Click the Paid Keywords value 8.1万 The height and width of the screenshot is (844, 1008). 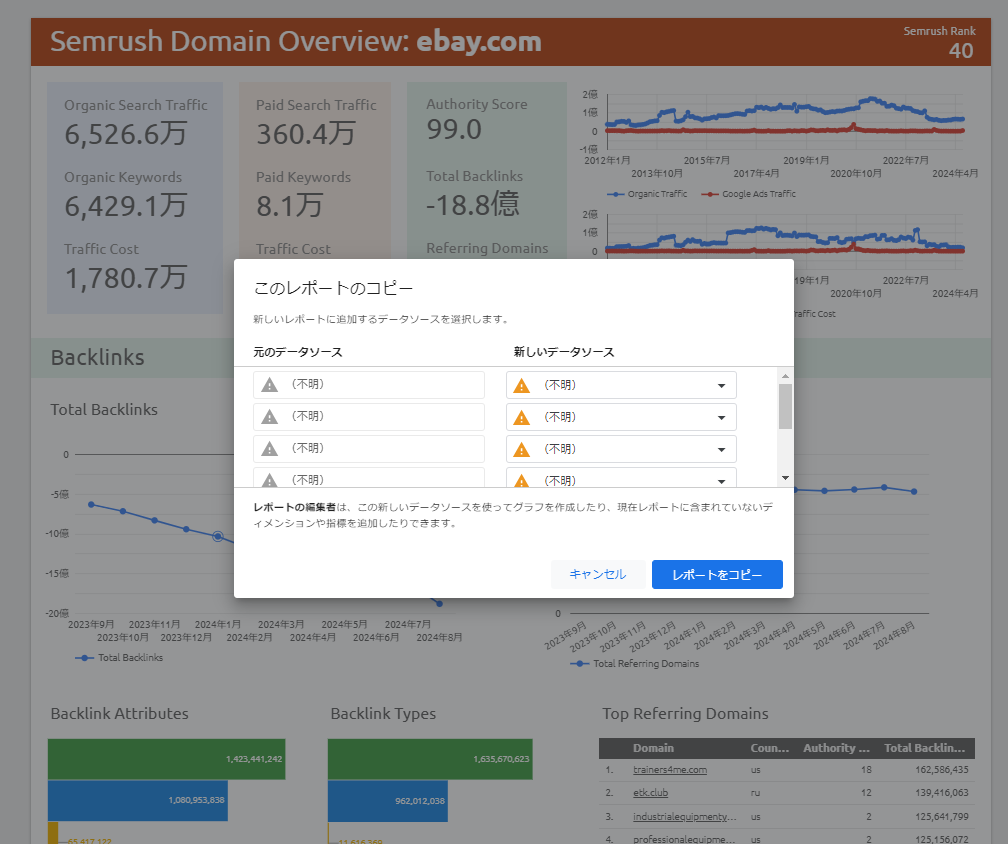point(289,206)
